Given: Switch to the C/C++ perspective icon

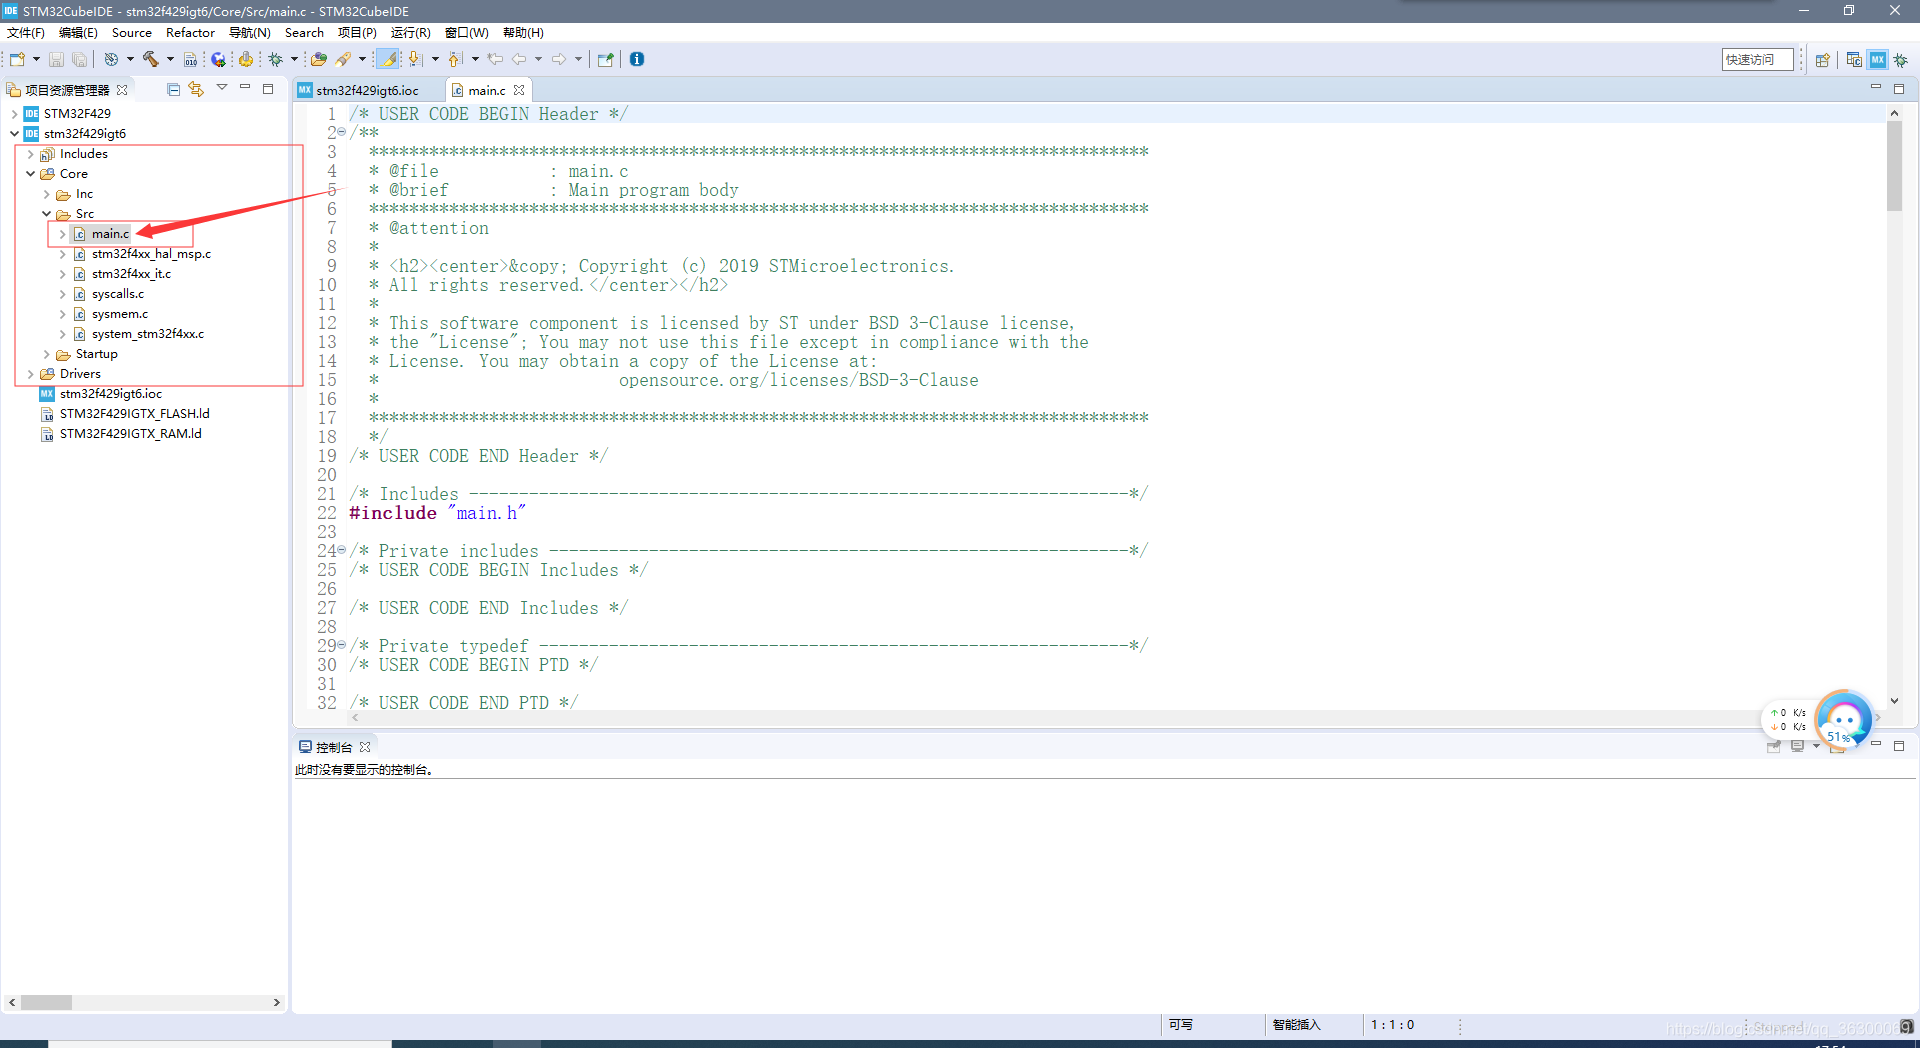Looking at the screenshot, I should [1854, 60].
